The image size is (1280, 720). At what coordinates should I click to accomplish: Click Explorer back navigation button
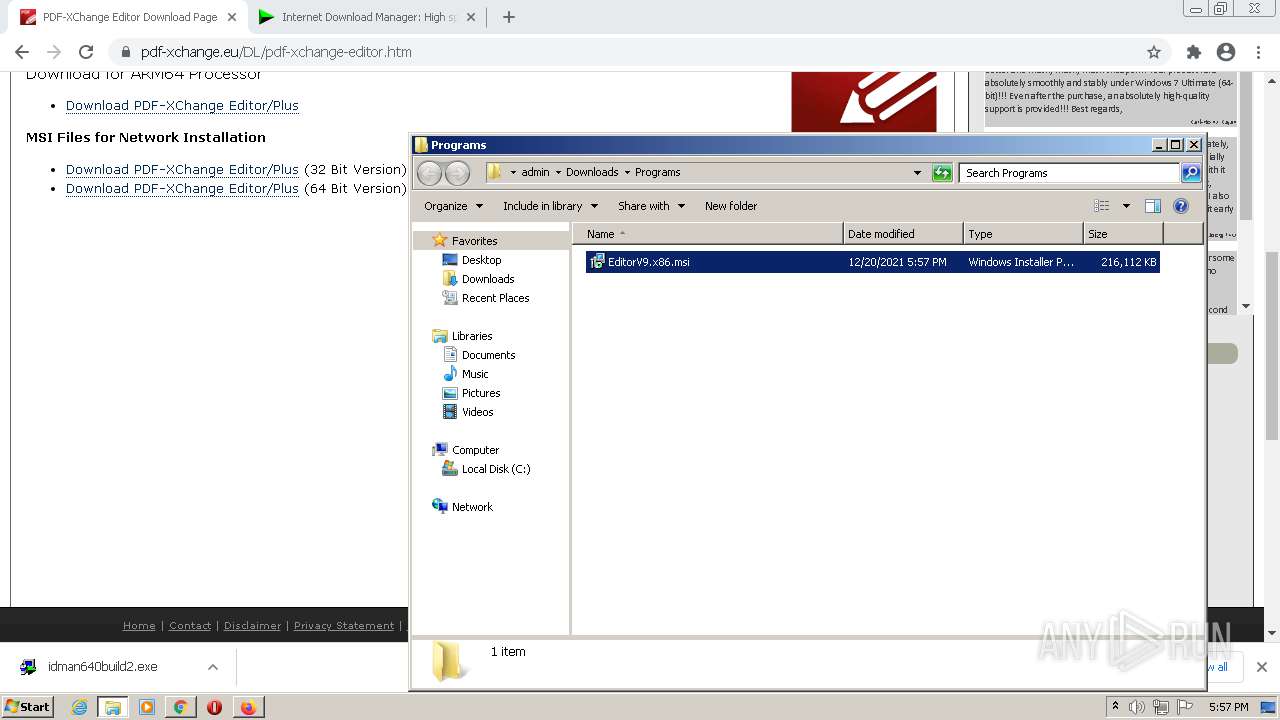click(x=429, y=173)
